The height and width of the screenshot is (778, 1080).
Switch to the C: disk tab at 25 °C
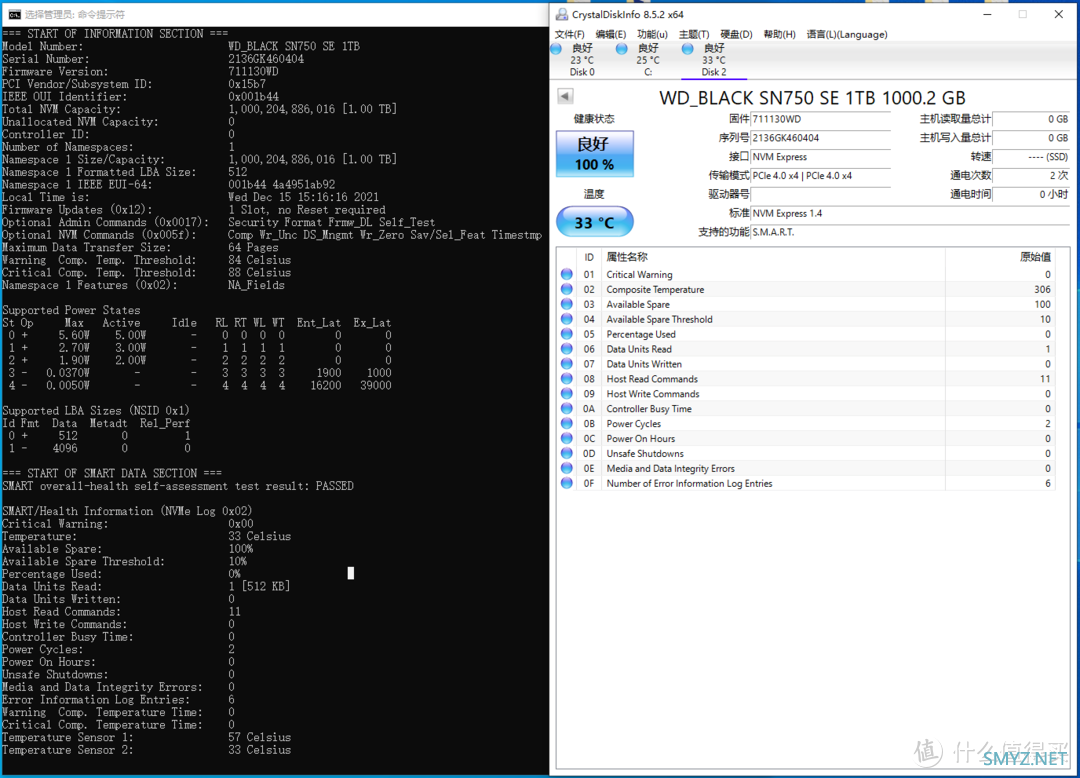pyautogui.click(x=647, y=60)
